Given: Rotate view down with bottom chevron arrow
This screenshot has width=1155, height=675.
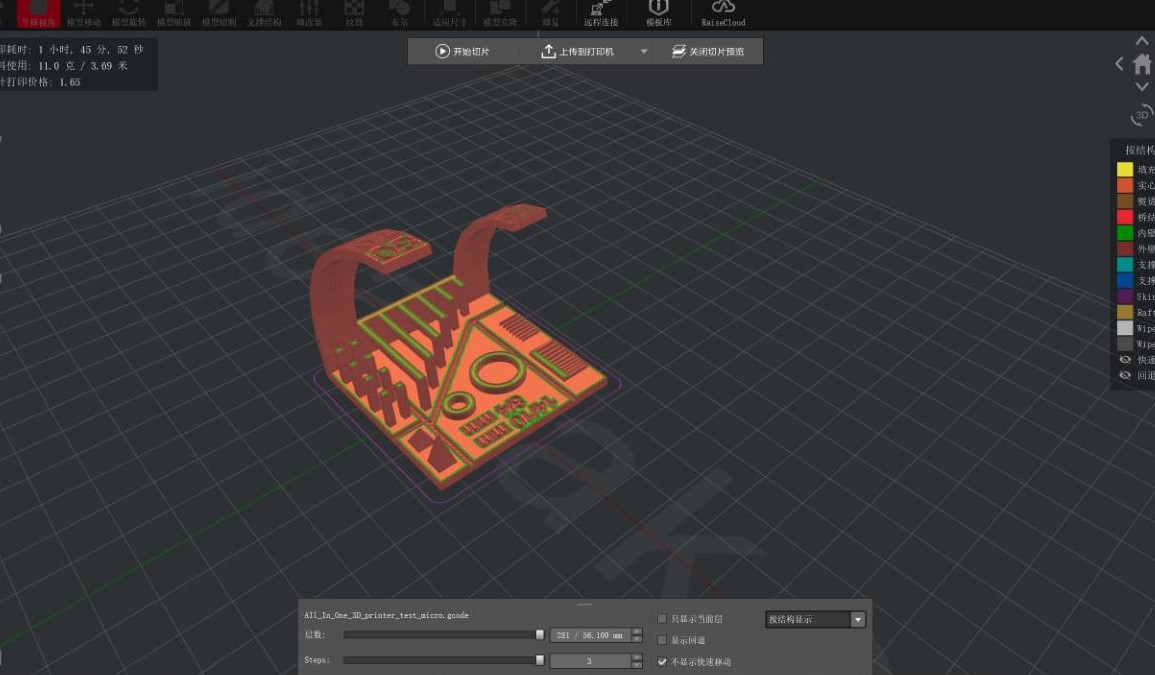Looking at the screenshot, I should (x=1142, y=87).
